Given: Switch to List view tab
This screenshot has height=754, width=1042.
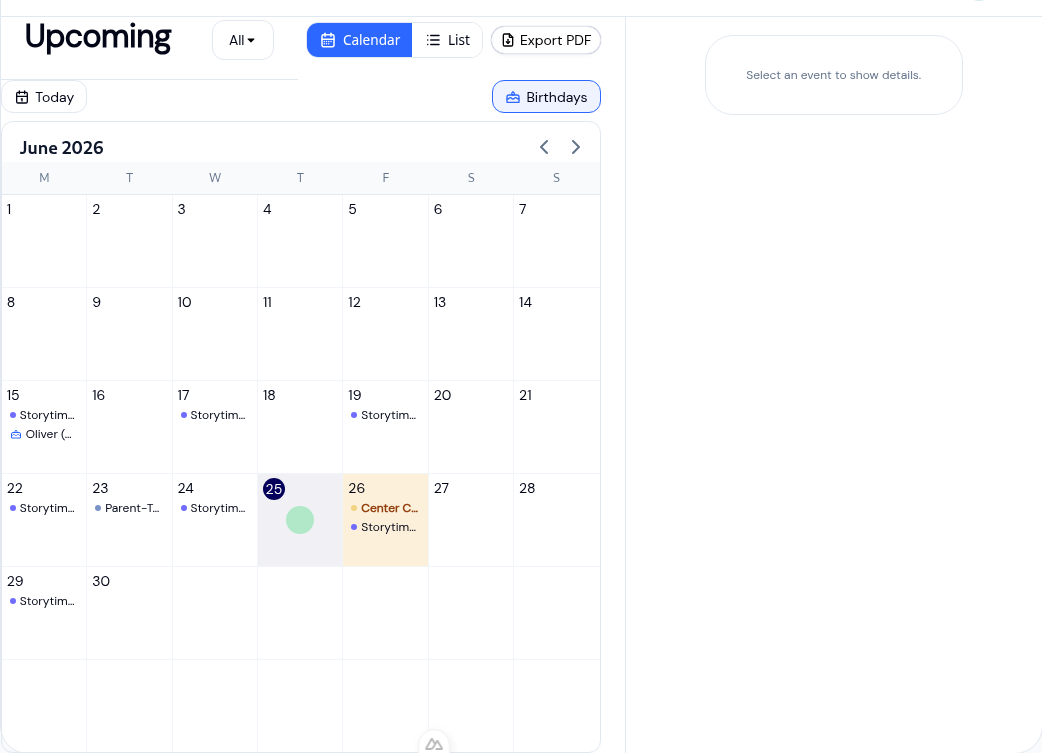Looking at the screenshot, I should click(447, 41).
